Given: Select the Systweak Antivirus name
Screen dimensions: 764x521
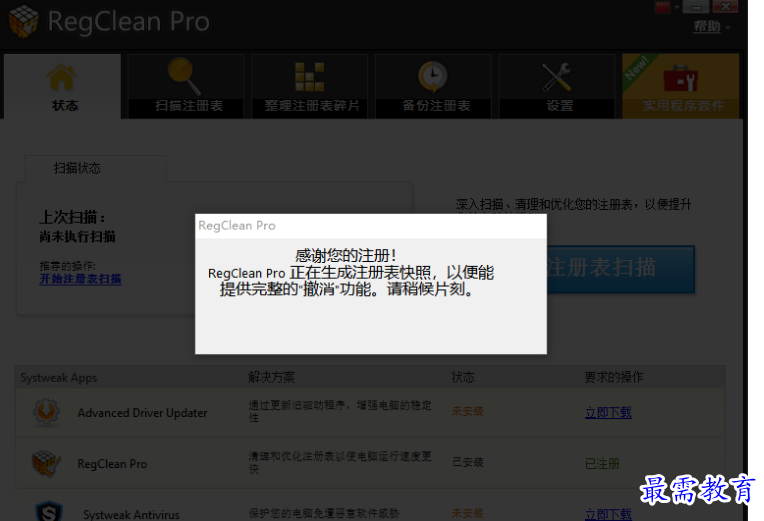Looking at the screenshot, I should click(131, 515).
